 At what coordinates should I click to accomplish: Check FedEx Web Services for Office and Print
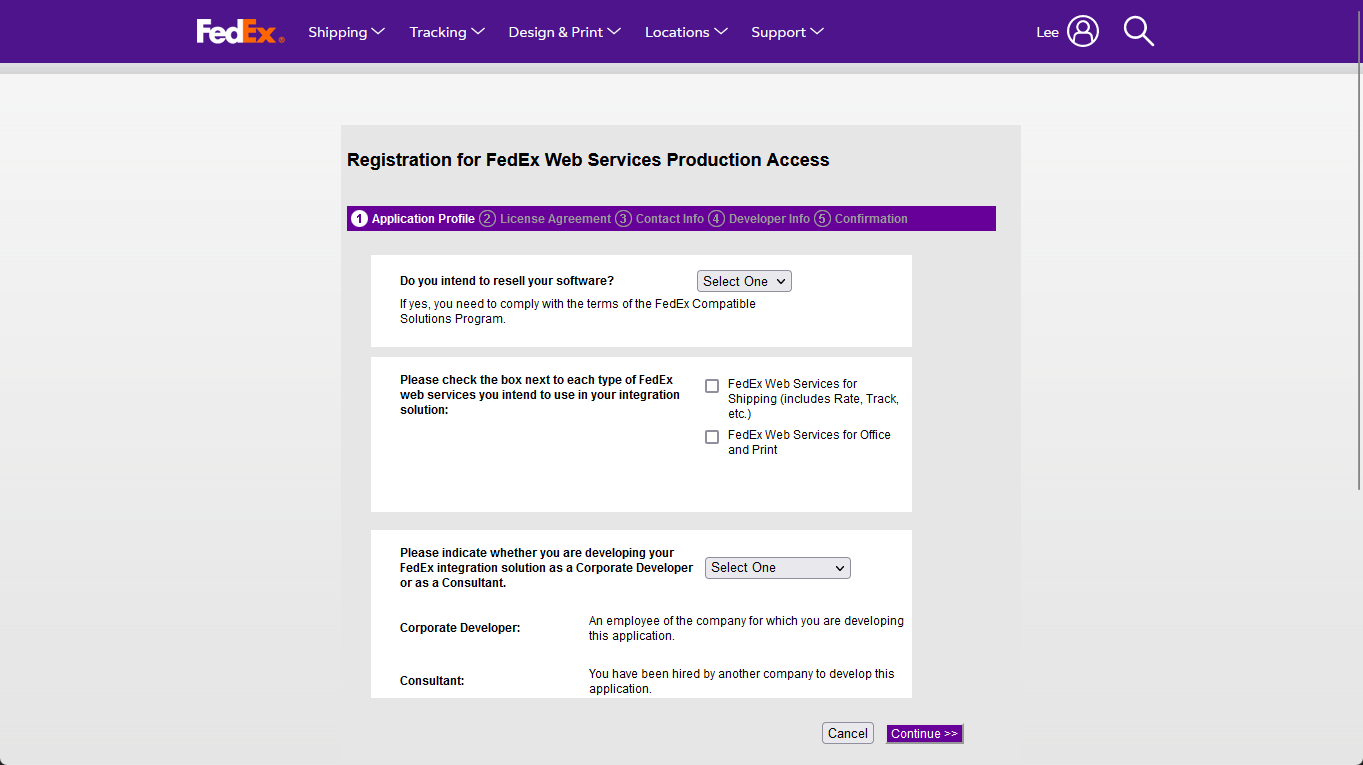[712, 437]
